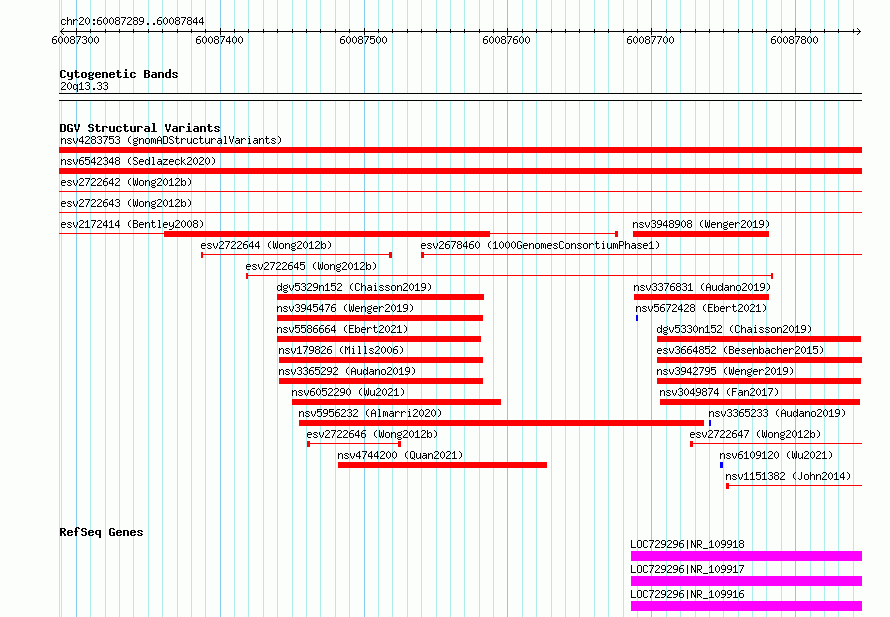Select the nsv3049874 (Fan2017) label

[719, 392]
